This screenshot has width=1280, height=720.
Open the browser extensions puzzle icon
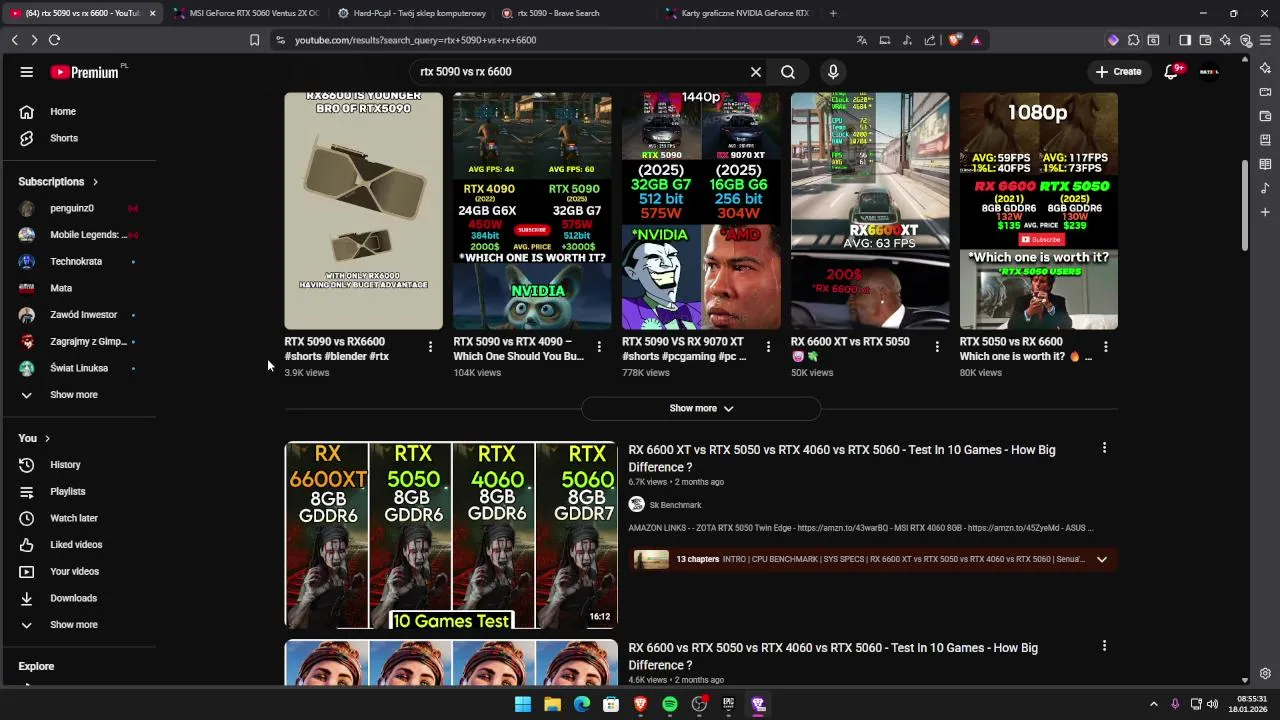(1133, 40)
